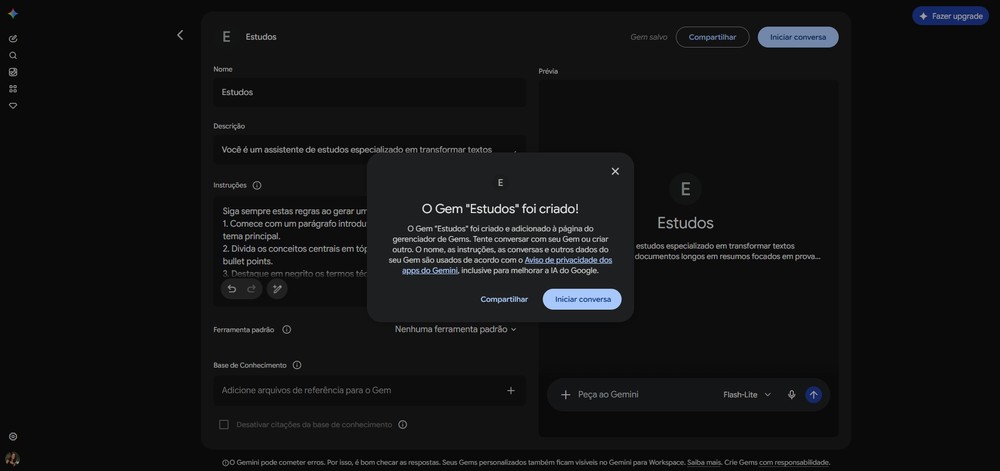Viewport: 1000px width, 471px height.
Task: Redo the instructions edit
Action: (251, 289)
